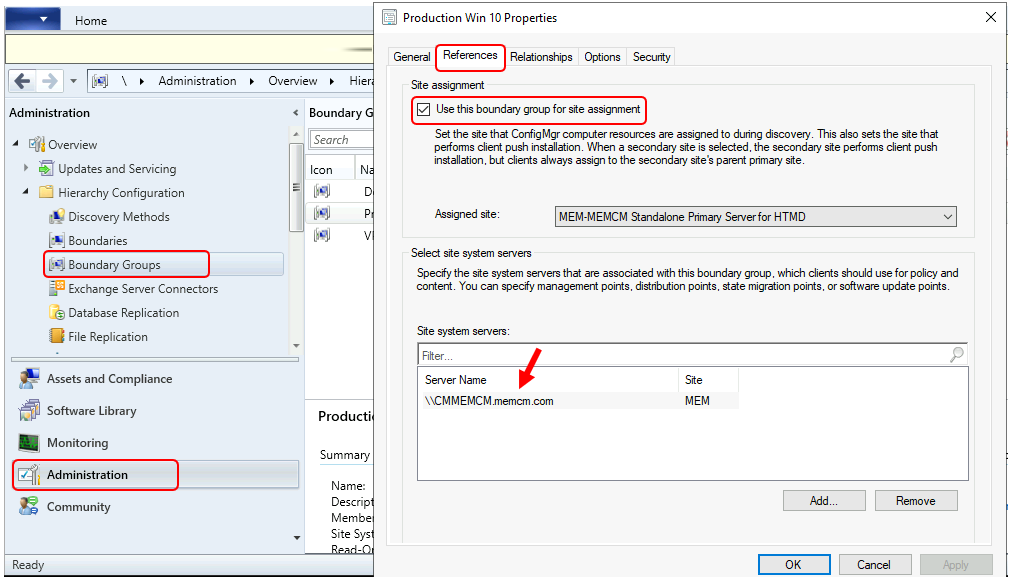The image size is (1009, 584).
Task: Click the Overview node icon
Action: (37, 144)
